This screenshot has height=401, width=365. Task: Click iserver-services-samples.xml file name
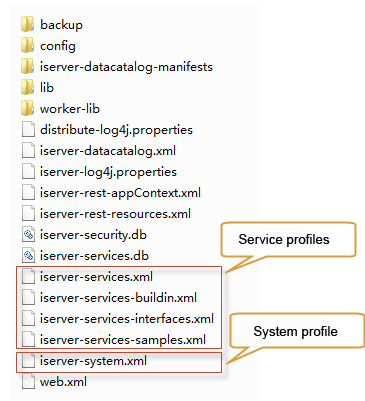[x=123, y=340]
